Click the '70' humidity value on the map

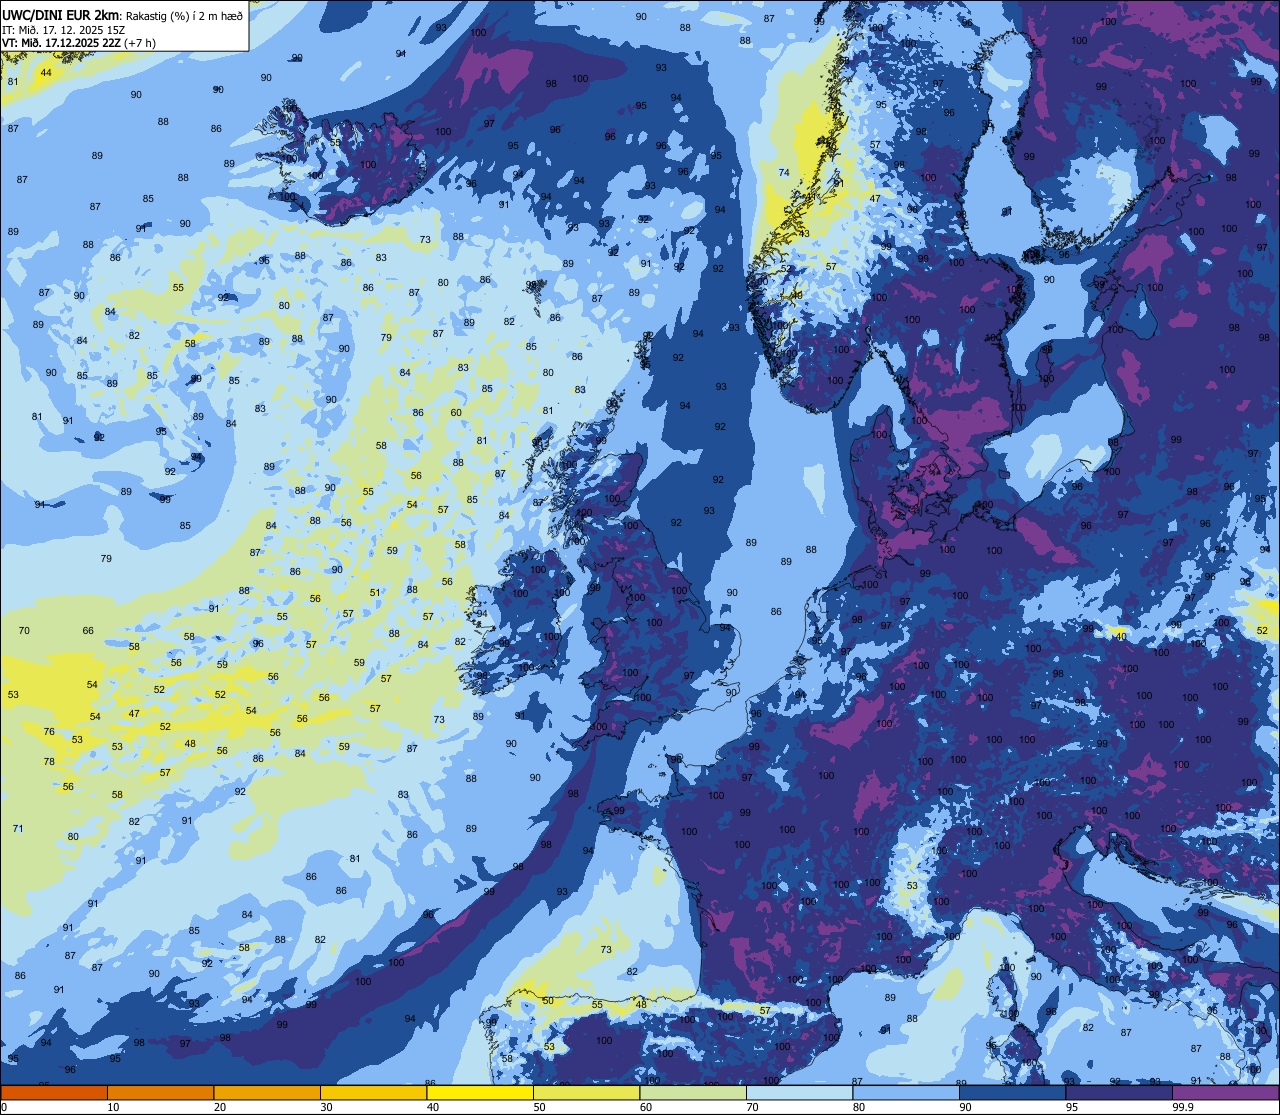coord(24,631)
